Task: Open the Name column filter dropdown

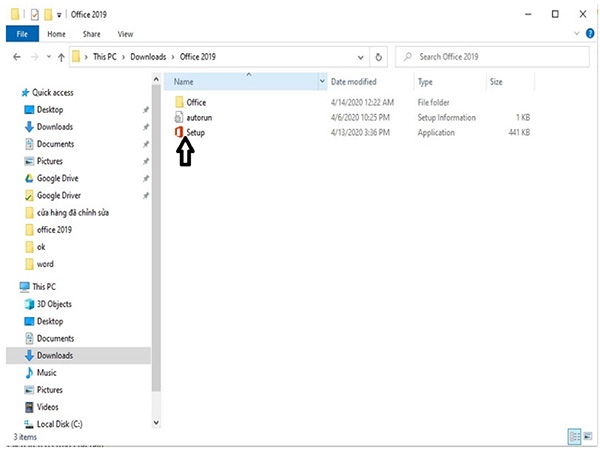Action: click(x=322, y=81)
